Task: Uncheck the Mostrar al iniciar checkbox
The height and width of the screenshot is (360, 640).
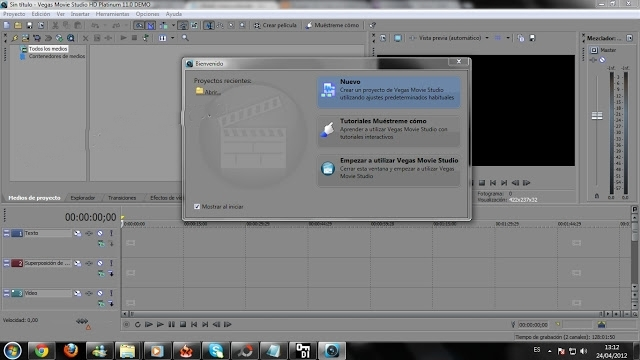Action: pos(197,207)
